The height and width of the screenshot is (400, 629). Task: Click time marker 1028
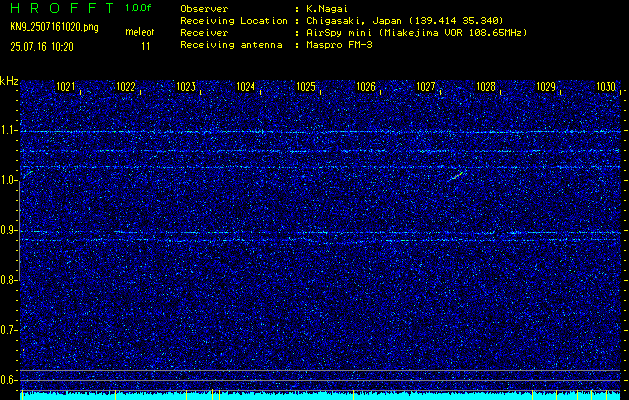(x=486, y=86)
